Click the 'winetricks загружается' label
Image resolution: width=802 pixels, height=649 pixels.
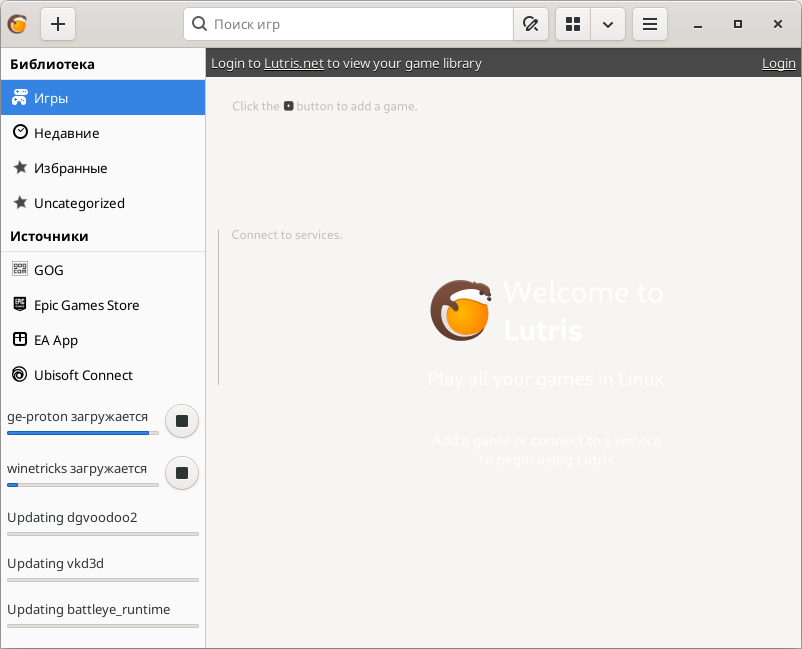[x=77, y=468]
